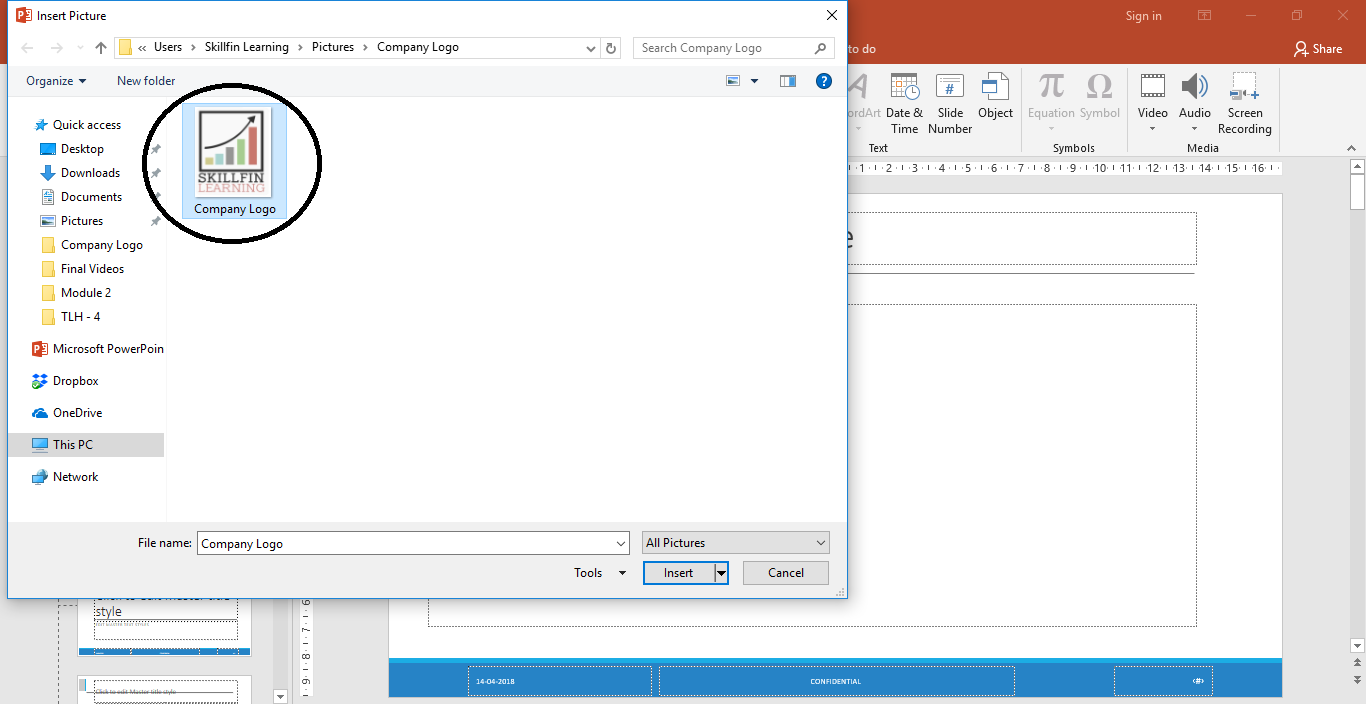This screenshot has height=704, width=1366.
Task: Select Quick access in navigation pane
Action: pyautogui.click(x=86, y=125)
